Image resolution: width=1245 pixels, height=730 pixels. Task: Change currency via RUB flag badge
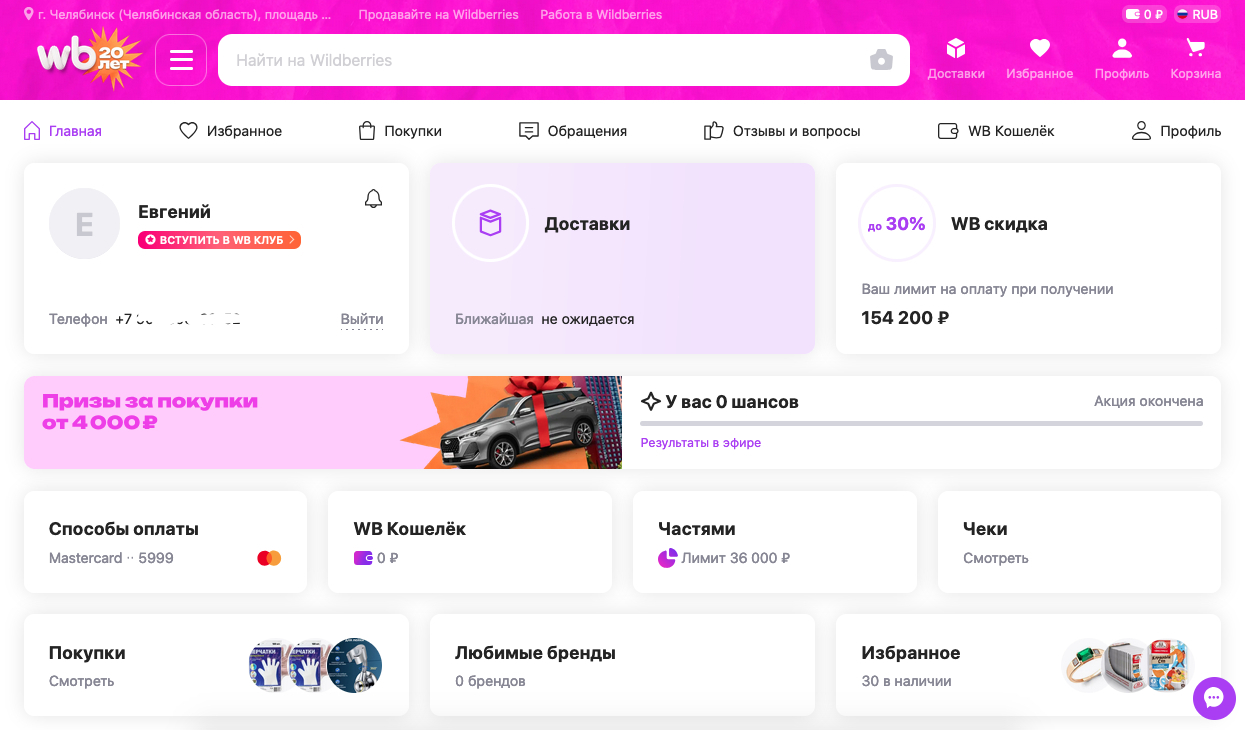click(1197, 15)
